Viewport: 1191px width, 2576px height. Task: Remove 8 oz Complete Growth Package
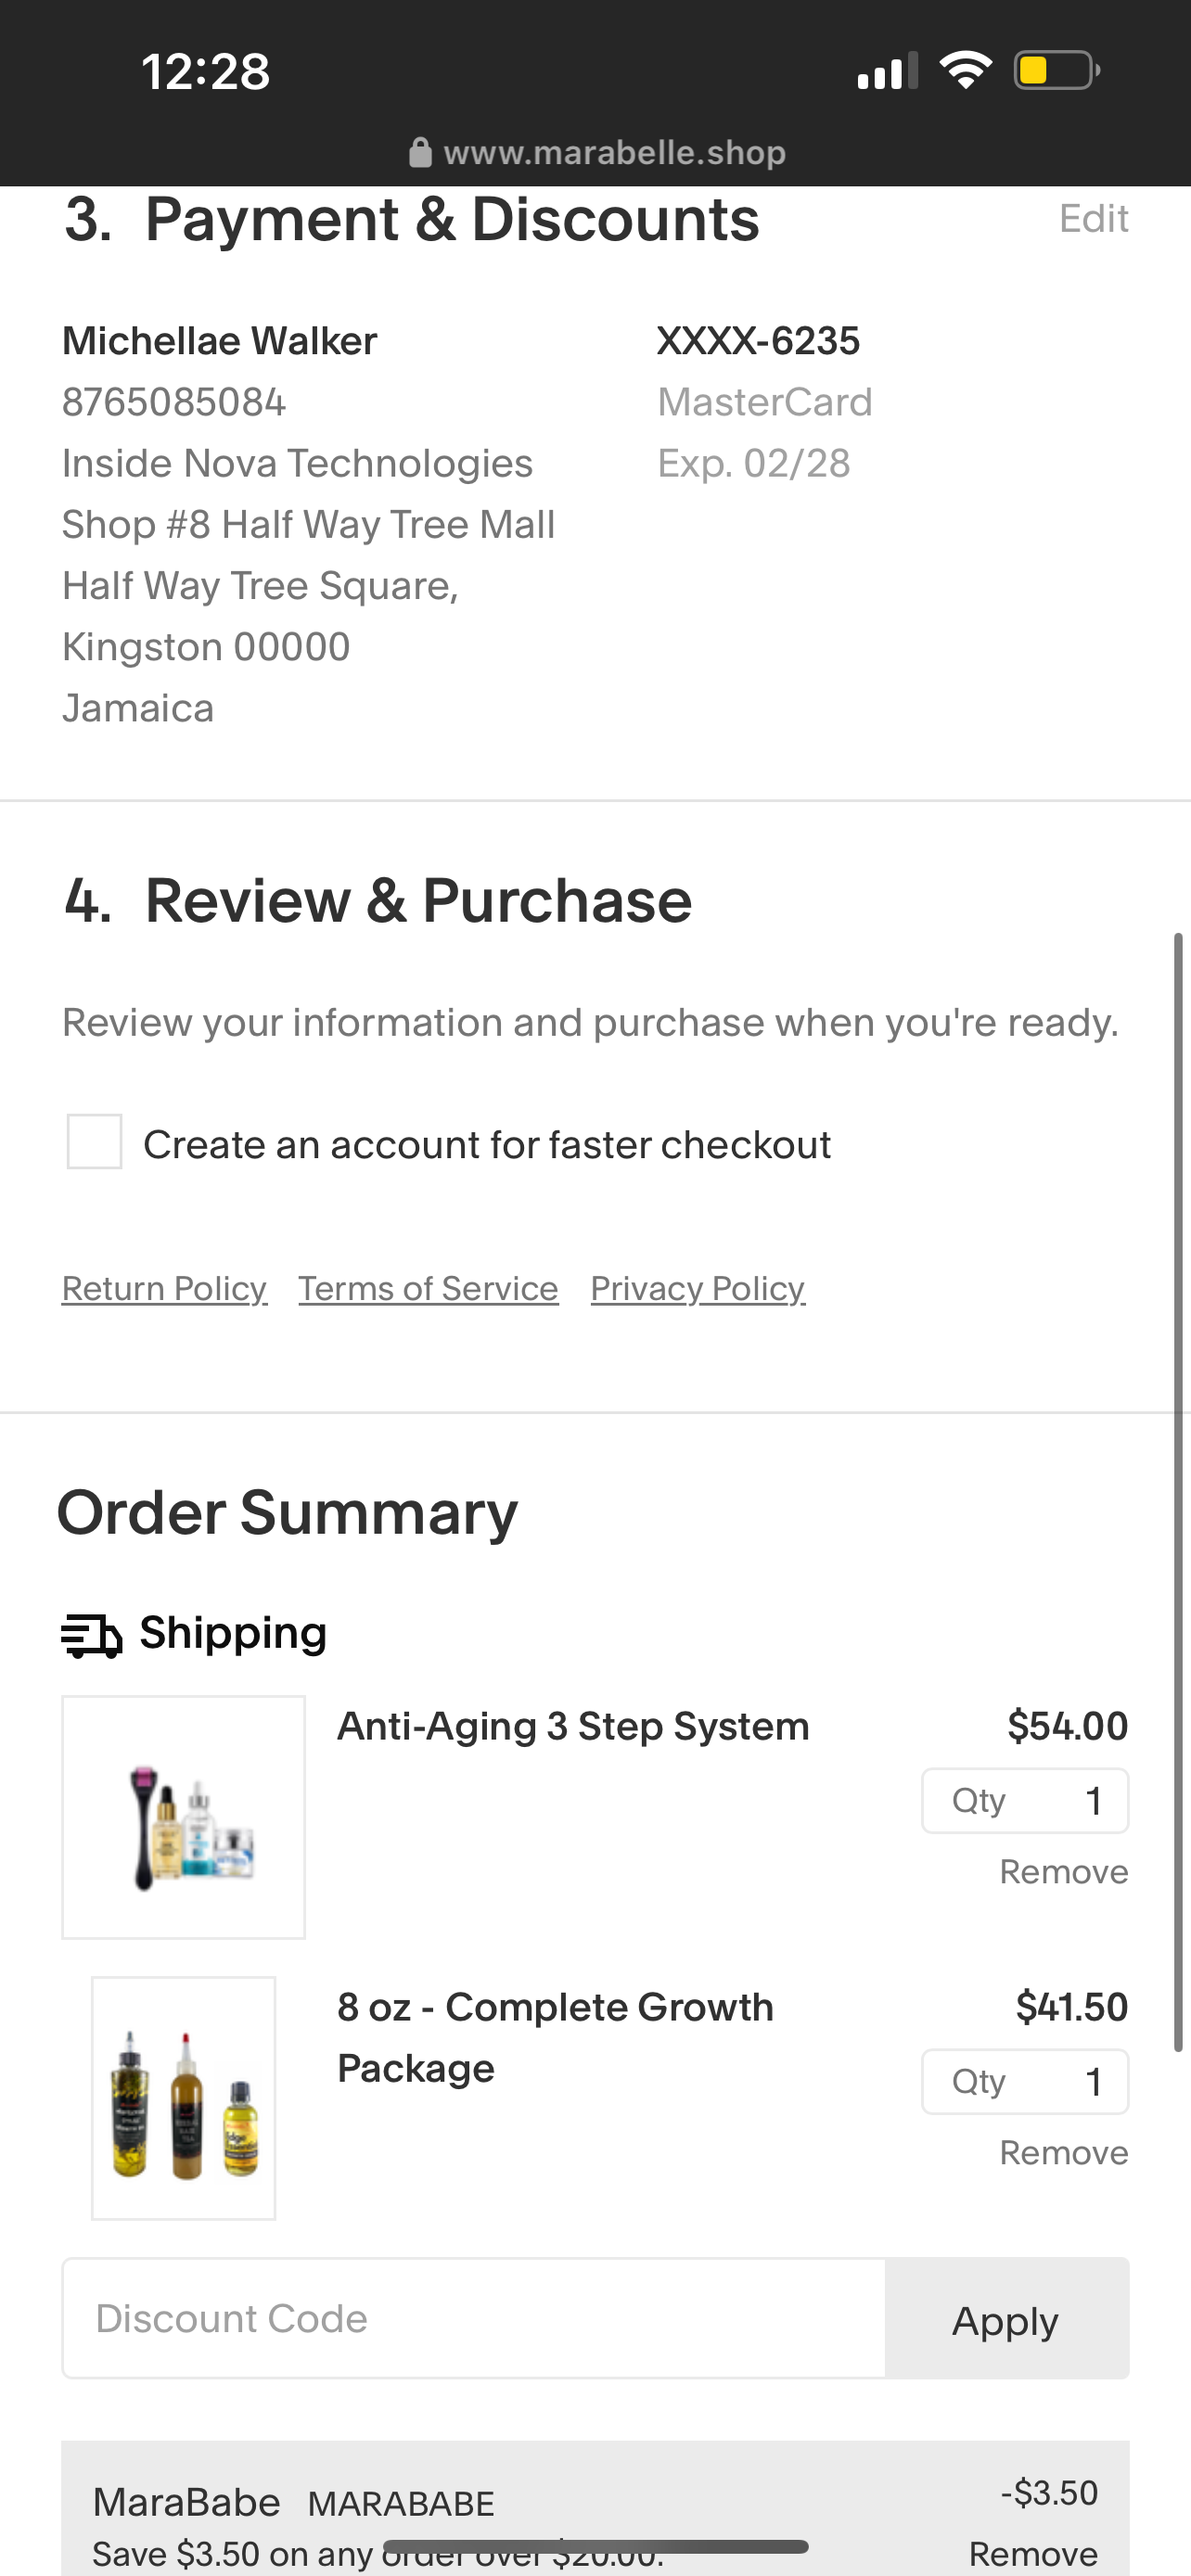[1064, 2153]
